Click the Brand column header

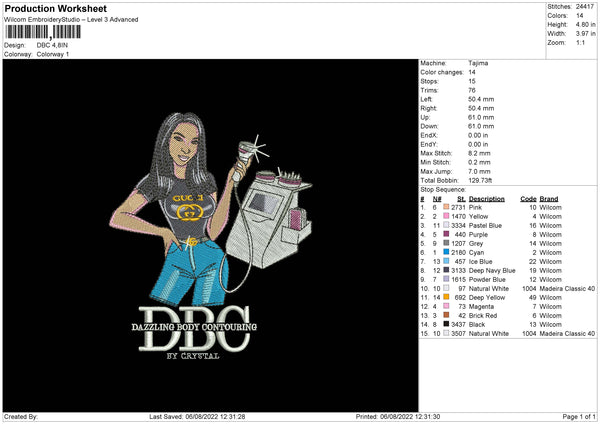click(549, 199)
